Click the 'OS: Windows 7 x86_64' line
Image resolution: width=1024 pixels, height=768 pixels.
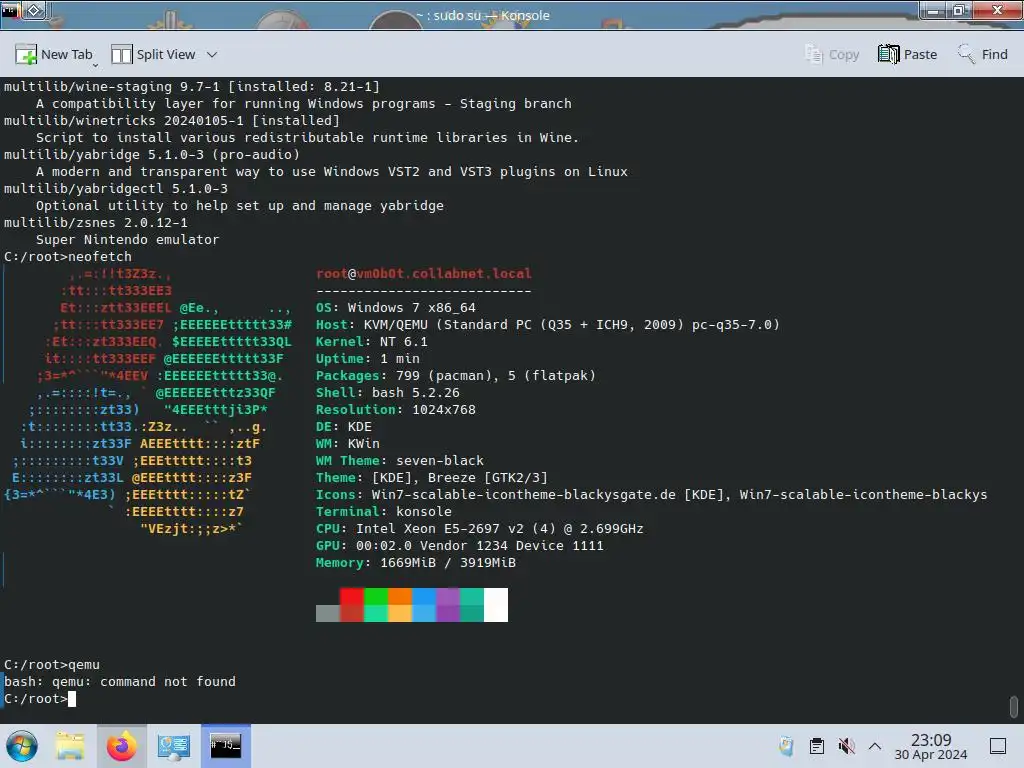(x=396, y=307)
